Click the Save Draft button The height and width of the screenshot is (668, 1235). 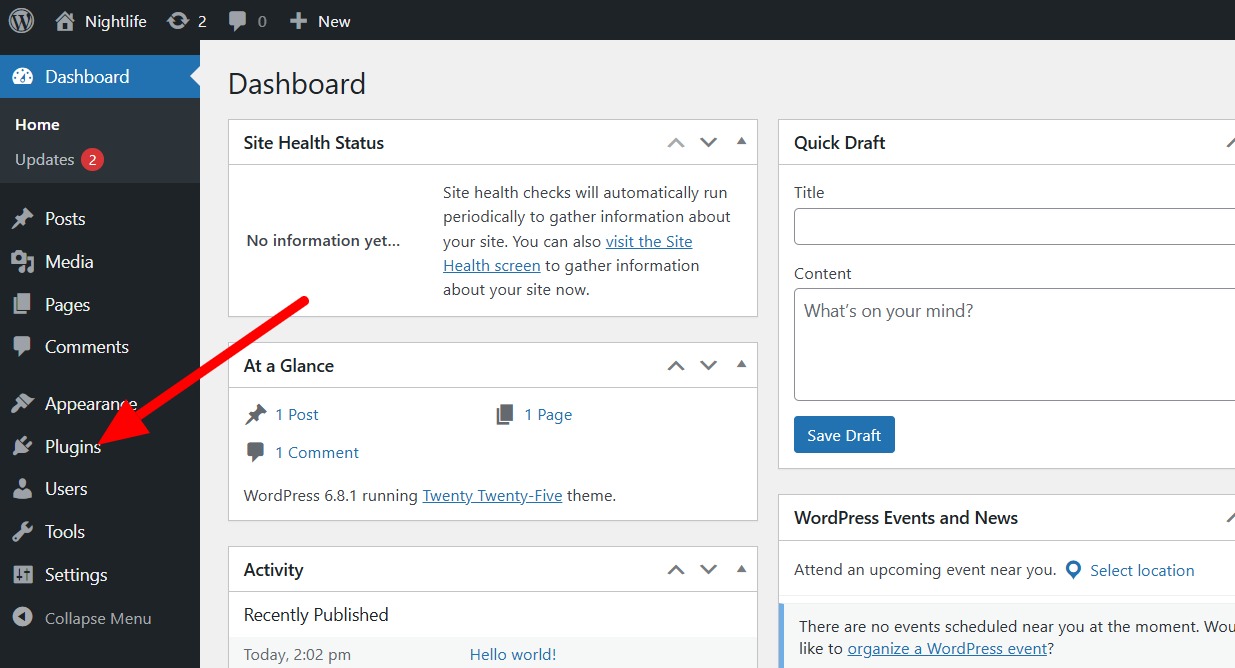click(844, 435)
